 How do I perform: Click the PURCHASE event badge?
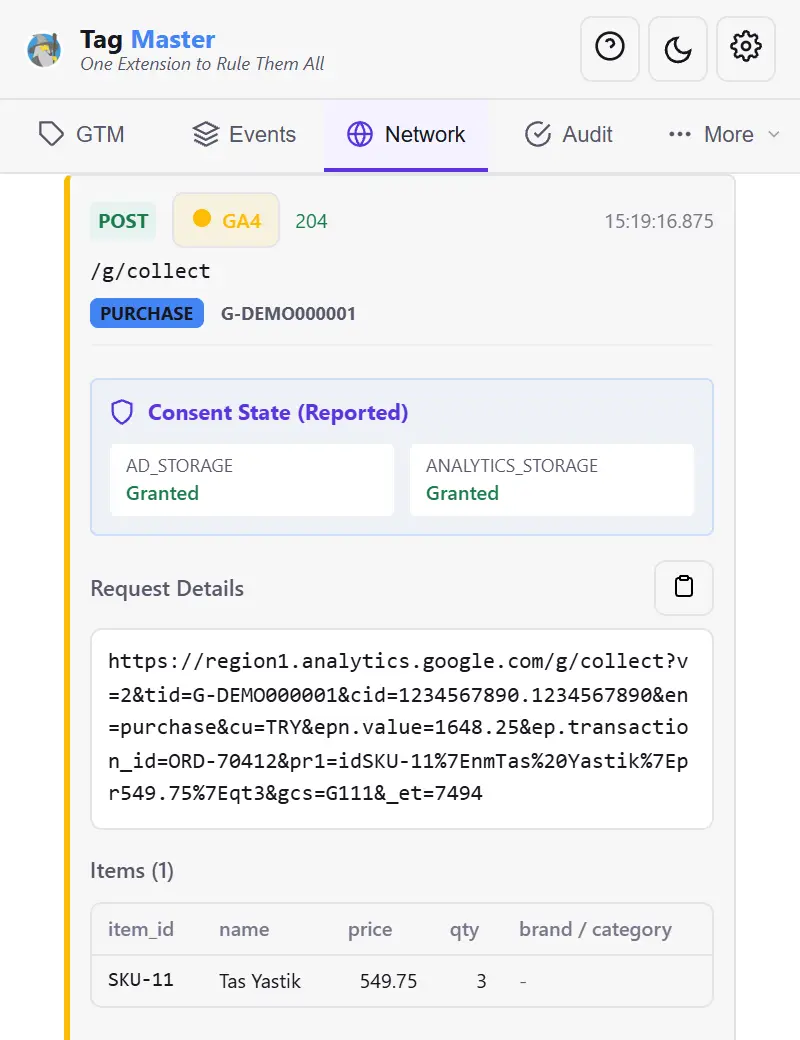coord(147,313)
